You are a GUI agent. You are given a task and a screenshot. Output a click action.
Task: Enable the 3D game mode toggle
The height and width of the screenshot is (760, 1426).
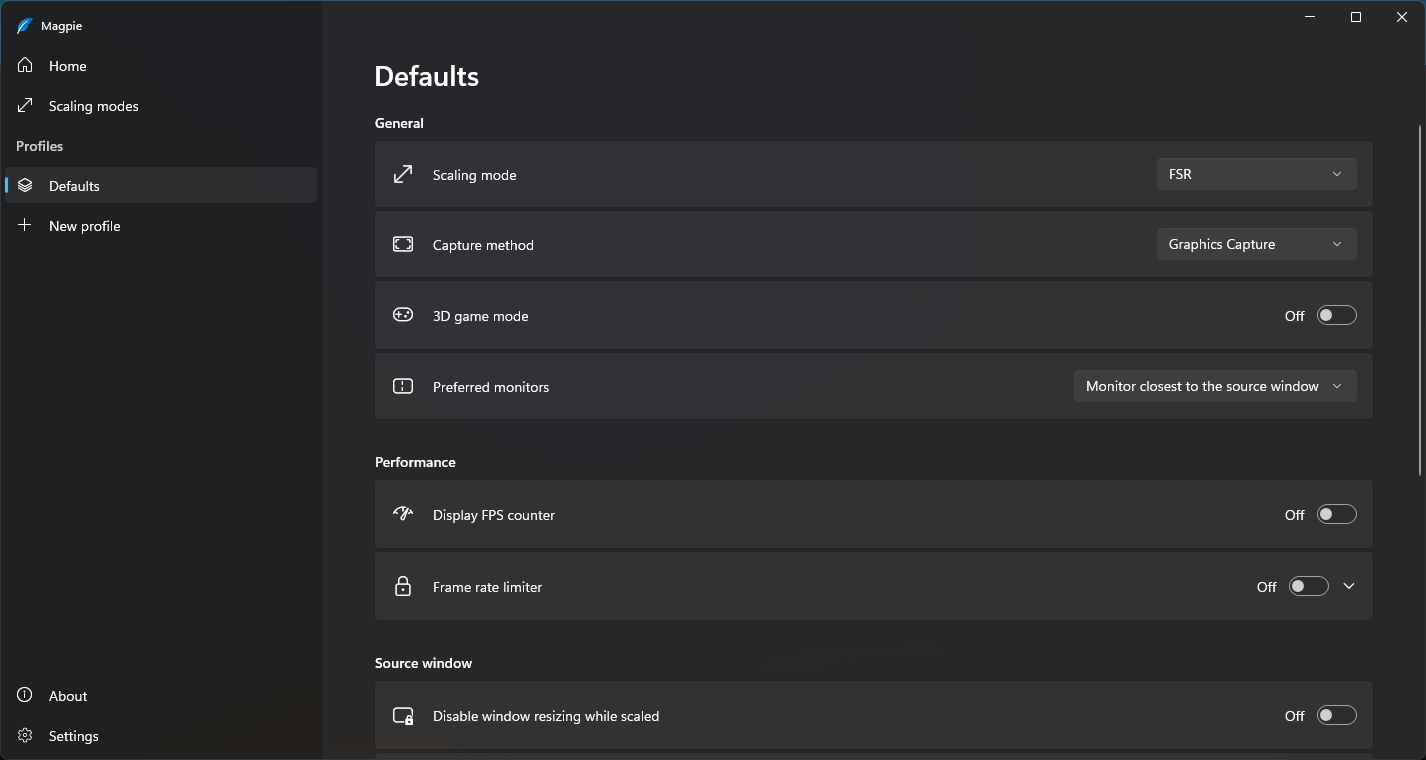(x=1336, y=315)
